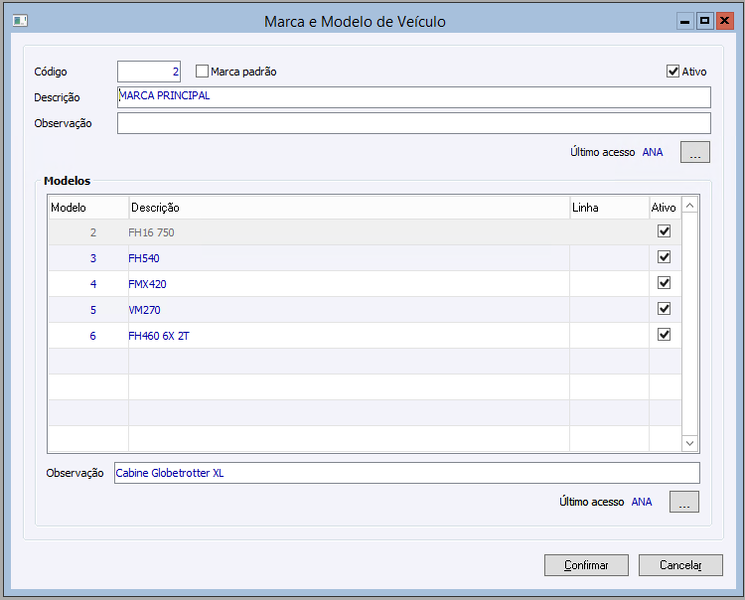Screen dimensions: 745x600
Task: Click Linha cell of FH540 row
Action: (x=610, y=258)
